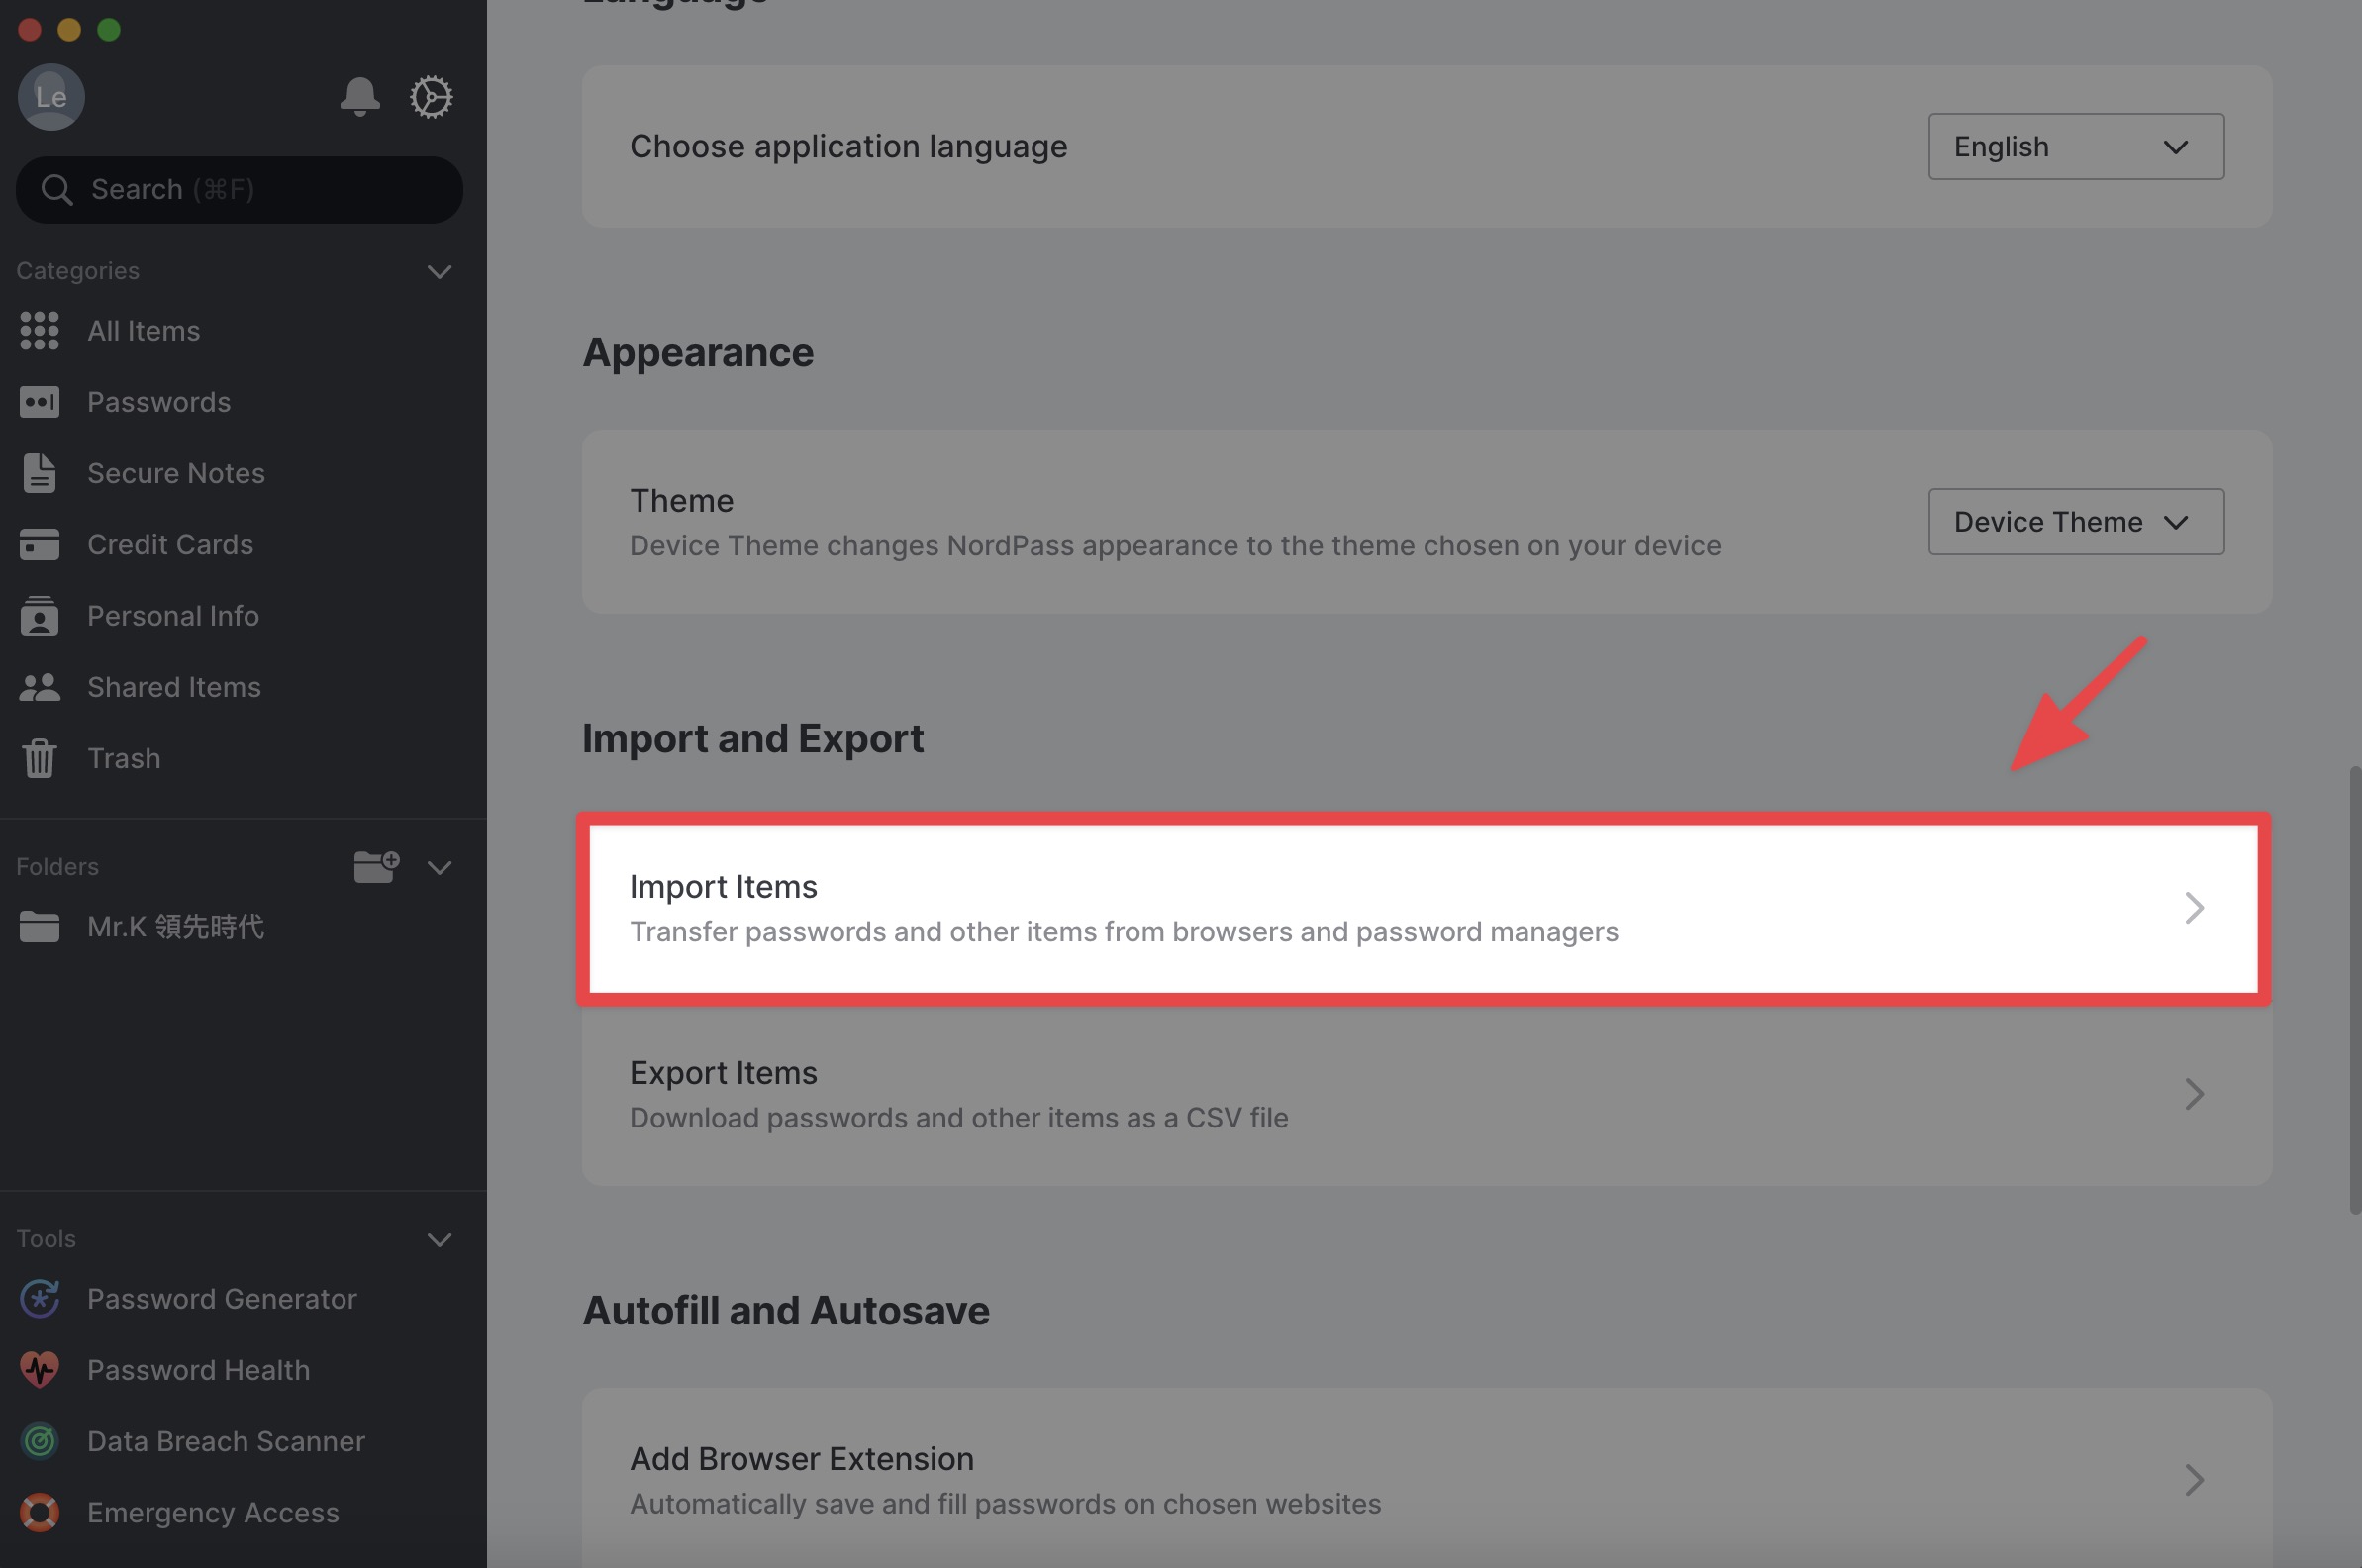Collapse the Tools section
This screenshot has height=1568, width=2362.
[439, 1239]
